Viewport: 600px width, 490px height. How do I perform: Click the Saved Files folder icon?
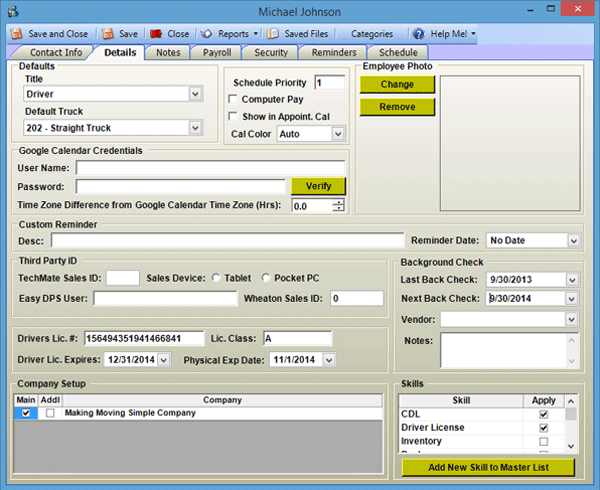(272, 34)
